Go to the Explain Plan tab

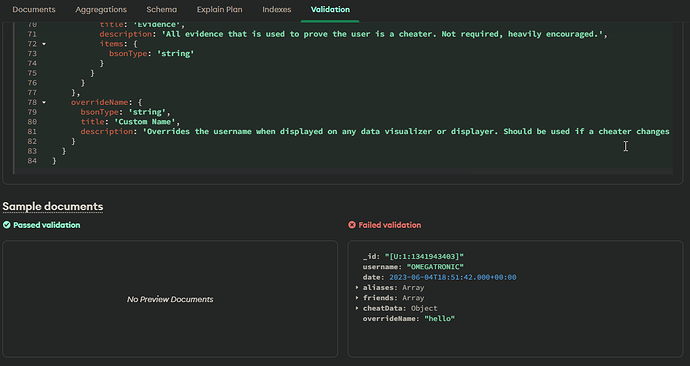219,9
